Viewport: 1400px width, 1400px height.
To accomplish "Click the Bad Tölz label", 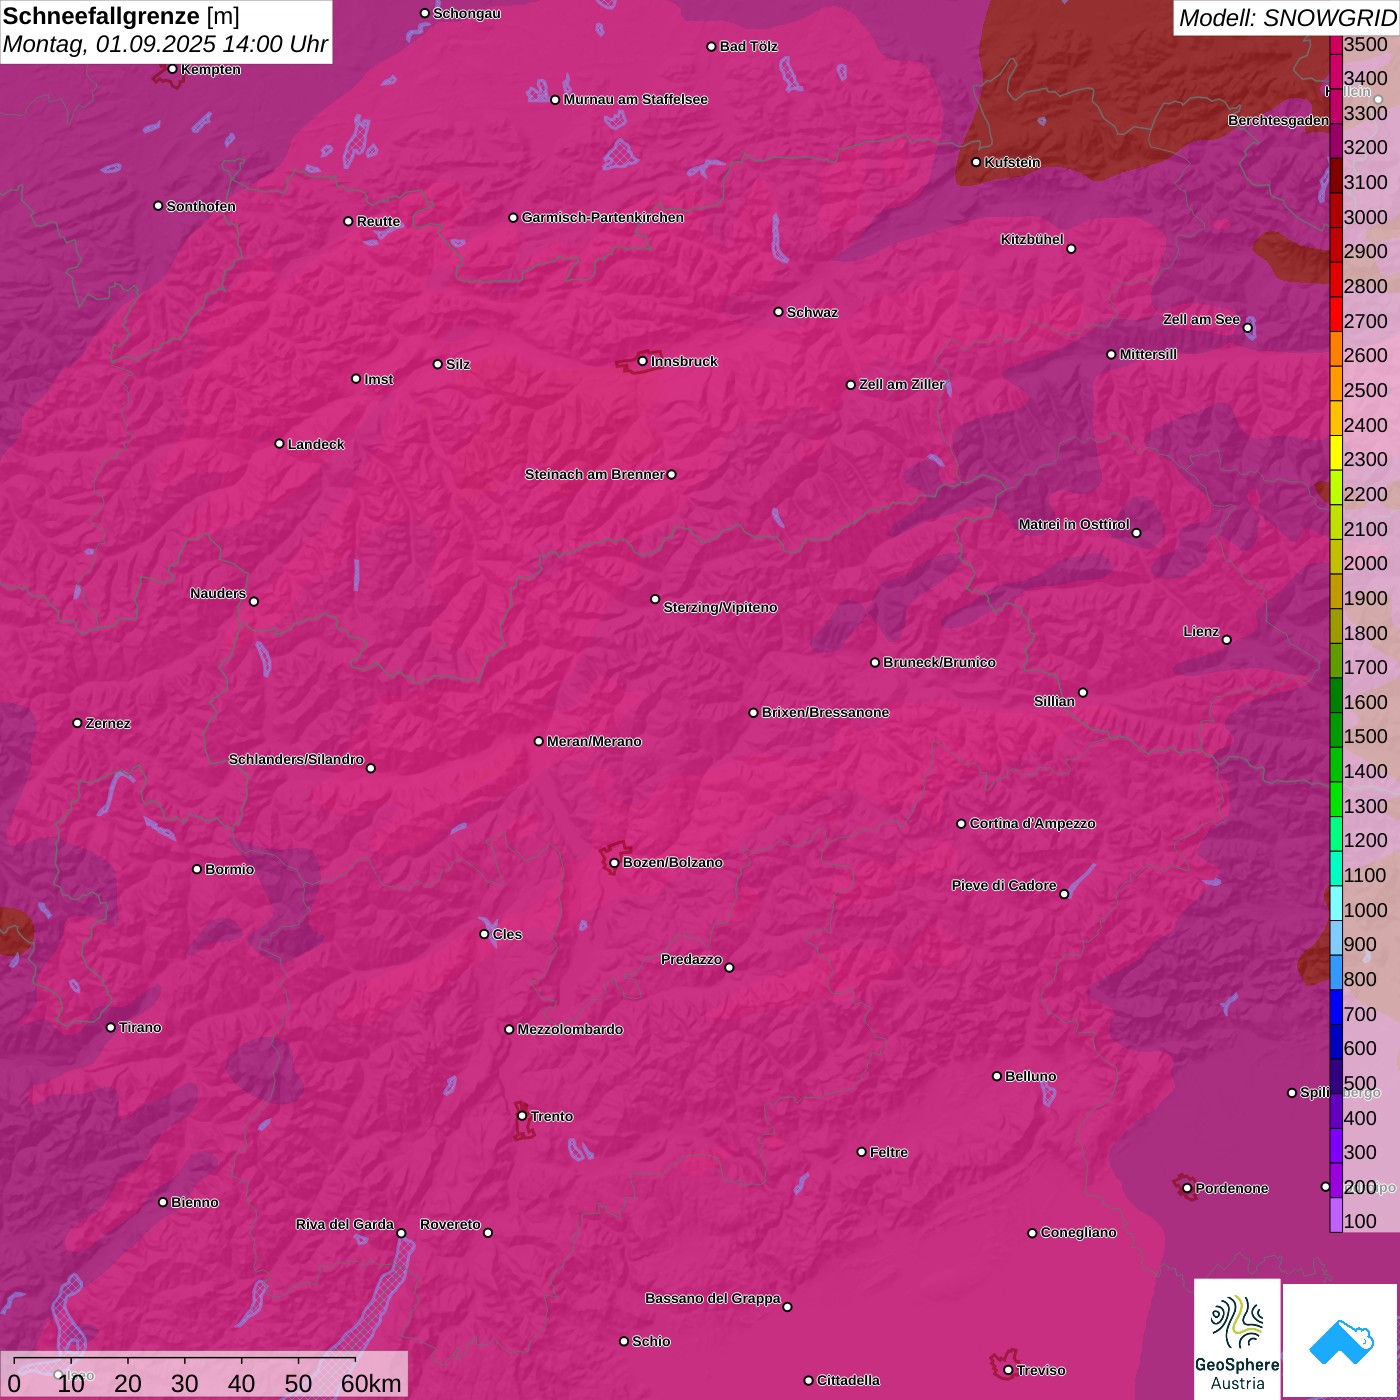I will 749,46.
